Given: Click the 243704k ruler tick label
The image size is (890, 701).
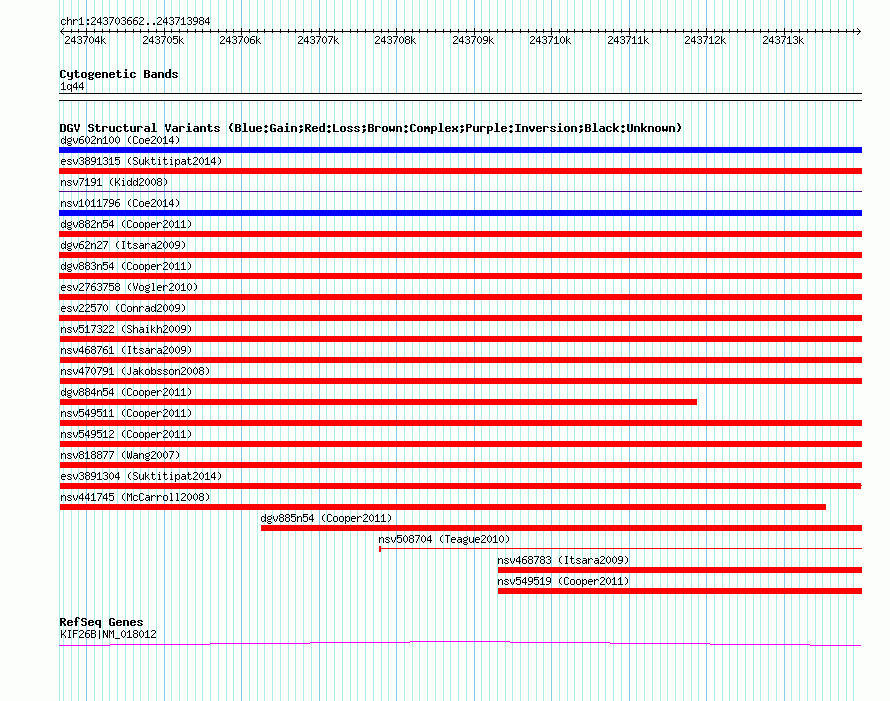Looking at the screenshot, I should (x=85, y=40).
